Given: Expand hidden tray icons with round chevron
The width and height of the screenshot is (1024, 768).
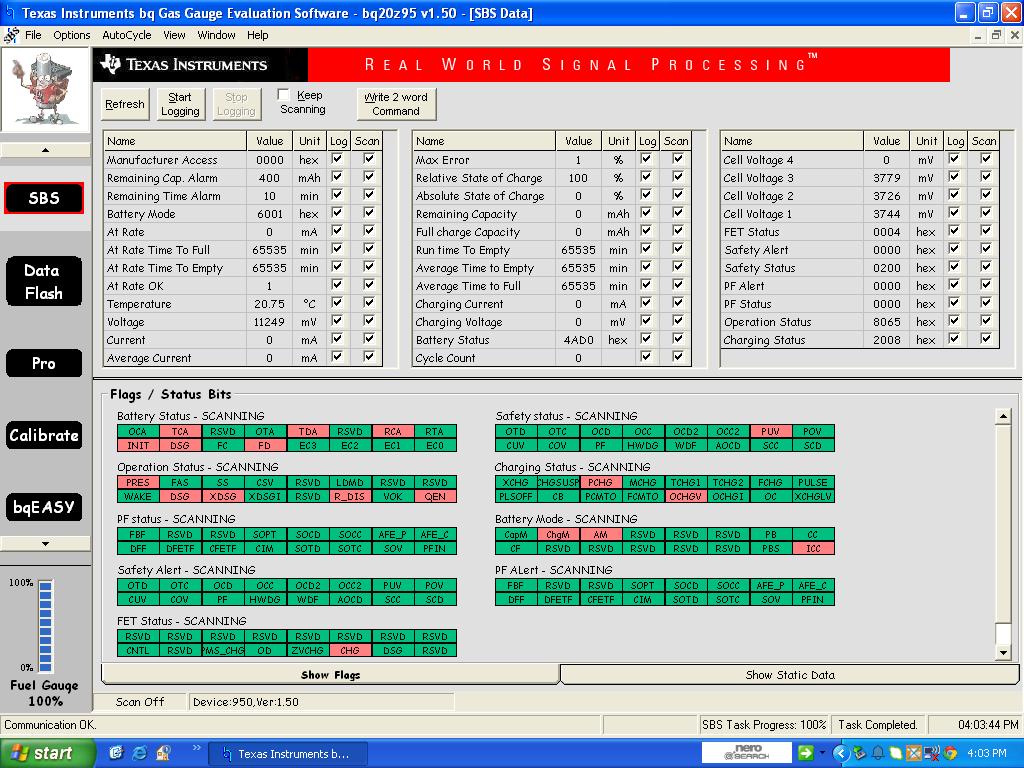Looking at the screenshot, I should (x=840, y=753).
